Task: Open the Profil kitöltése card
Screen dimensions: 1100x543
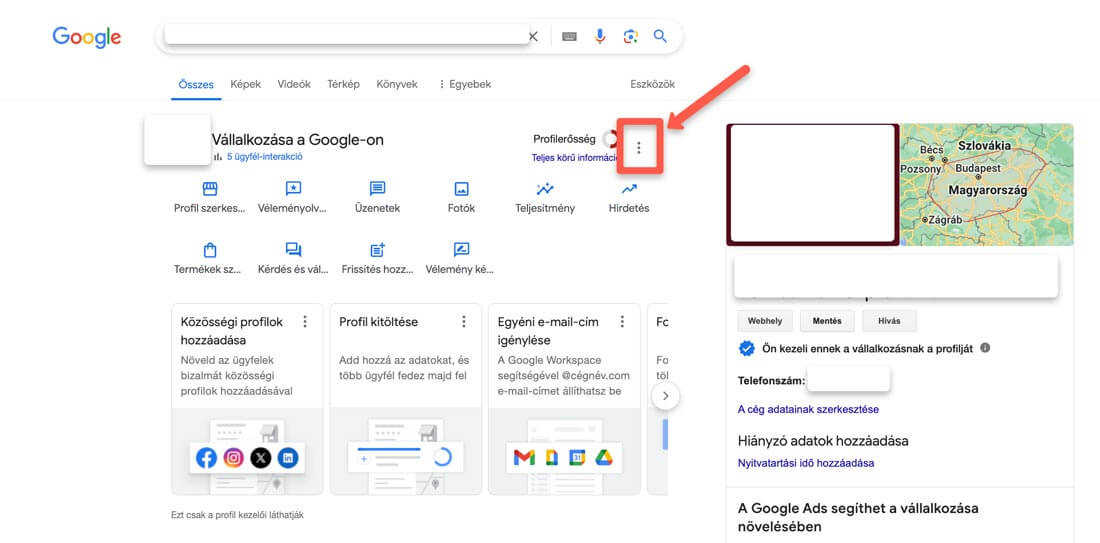Action: (x=405, y=399)
